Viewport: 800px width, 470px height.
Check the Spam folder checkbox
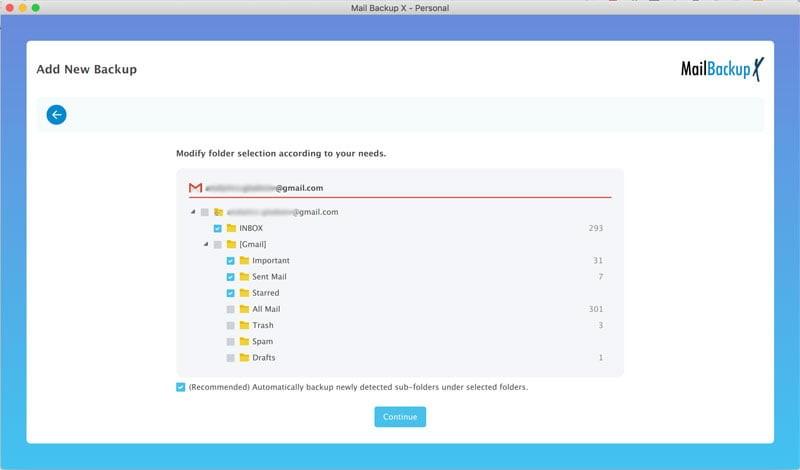point(231,341)
